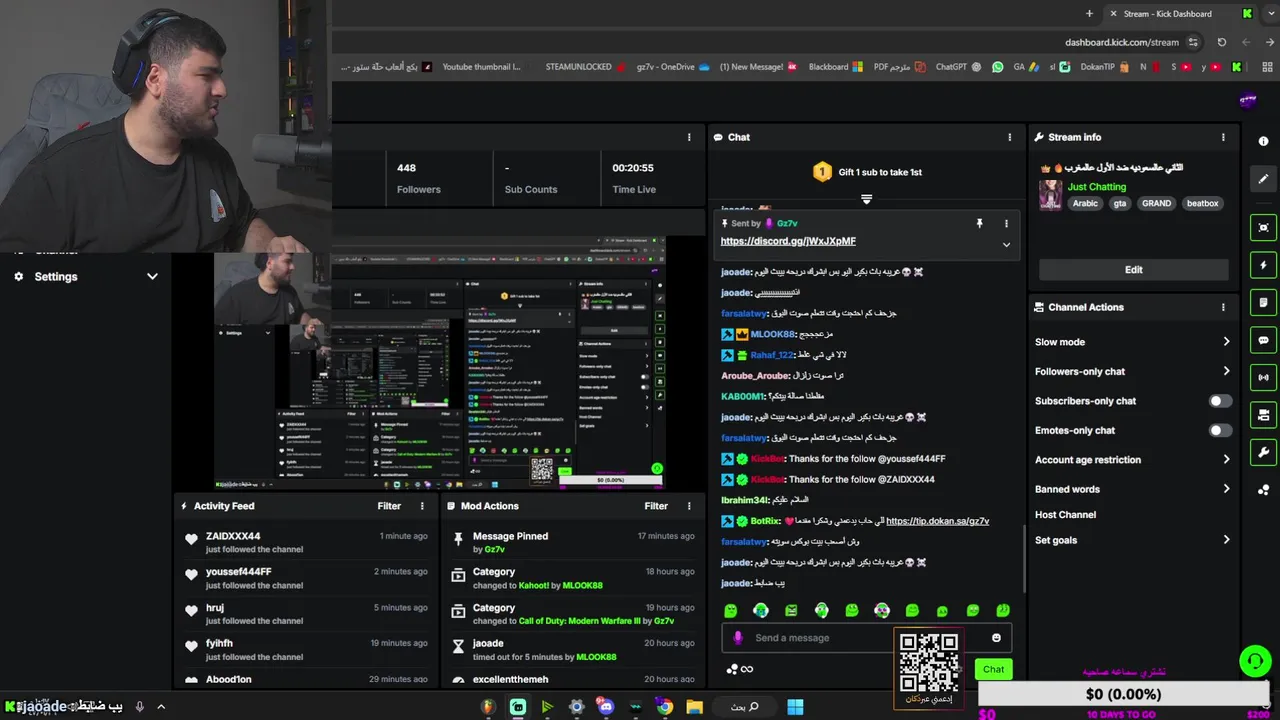Viewport: 1280px width, 720px height.
Task: Open the tip.dokan.sa/gz7v link
Action: click(x=937, y=521)
